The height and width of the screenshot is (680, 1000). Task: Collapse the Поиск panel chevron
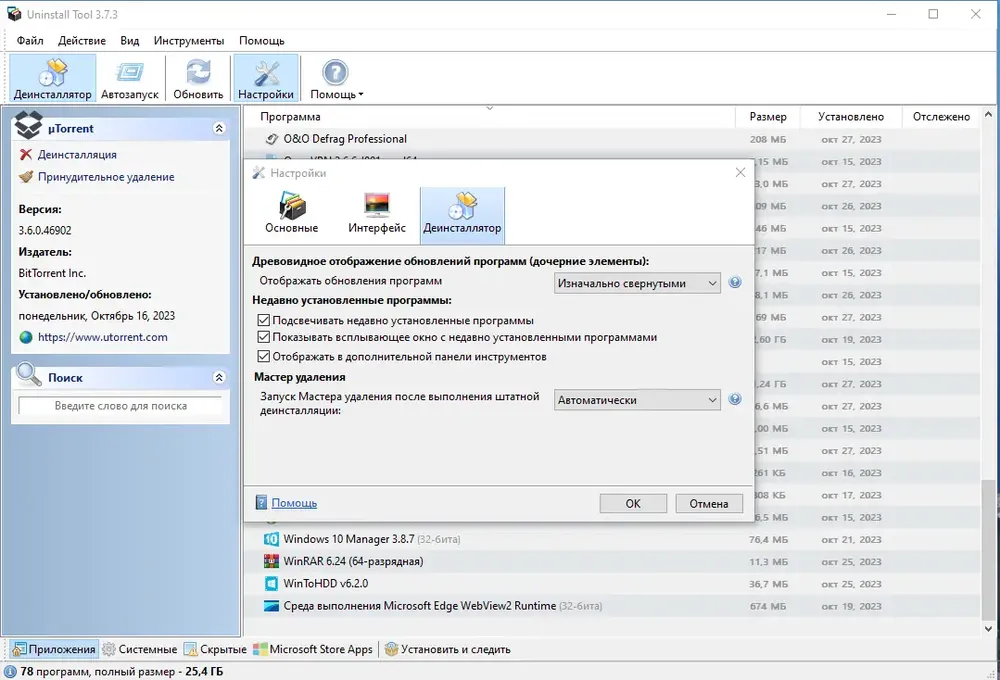(219, 378)
